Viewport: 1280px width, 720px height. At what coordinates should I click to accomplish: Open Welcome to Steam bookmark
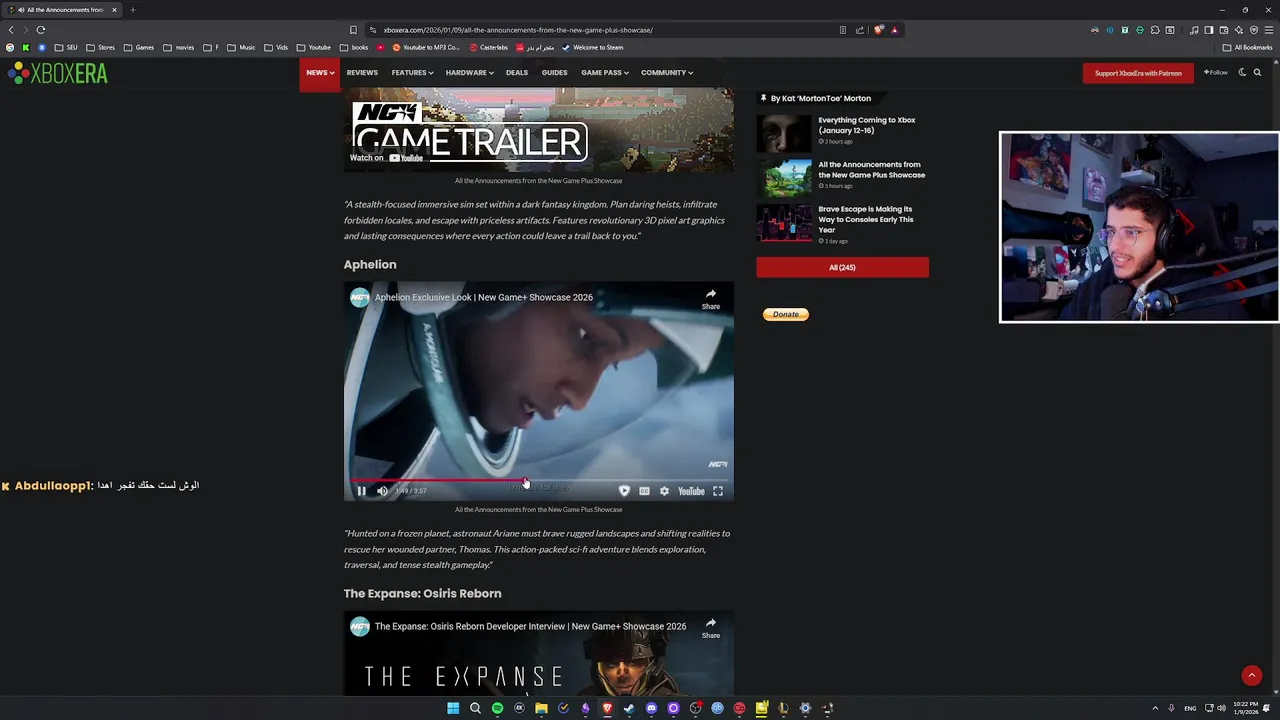coord(592,47)
